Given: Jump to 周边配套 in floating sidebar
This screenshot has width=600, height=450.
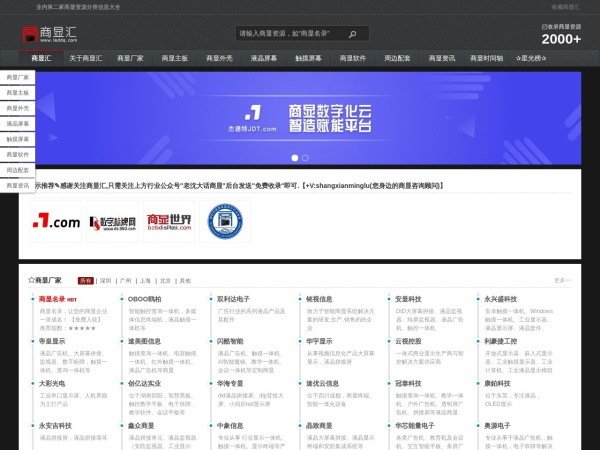Looking at the screenshot, I should (x=18, y=170).
